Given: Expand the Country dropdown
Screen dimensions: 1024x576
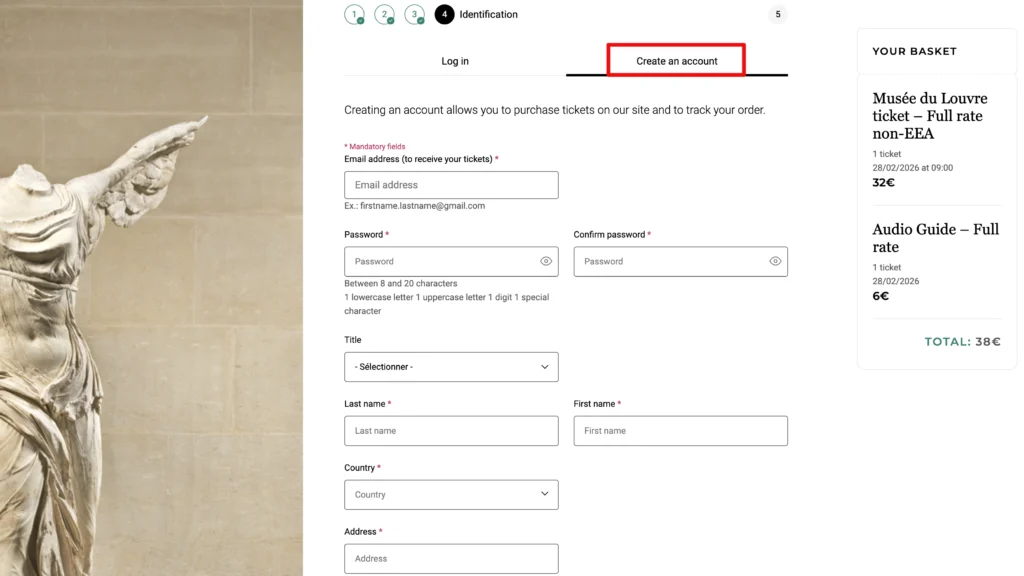Looking at the screenshot, I should 451,495.
